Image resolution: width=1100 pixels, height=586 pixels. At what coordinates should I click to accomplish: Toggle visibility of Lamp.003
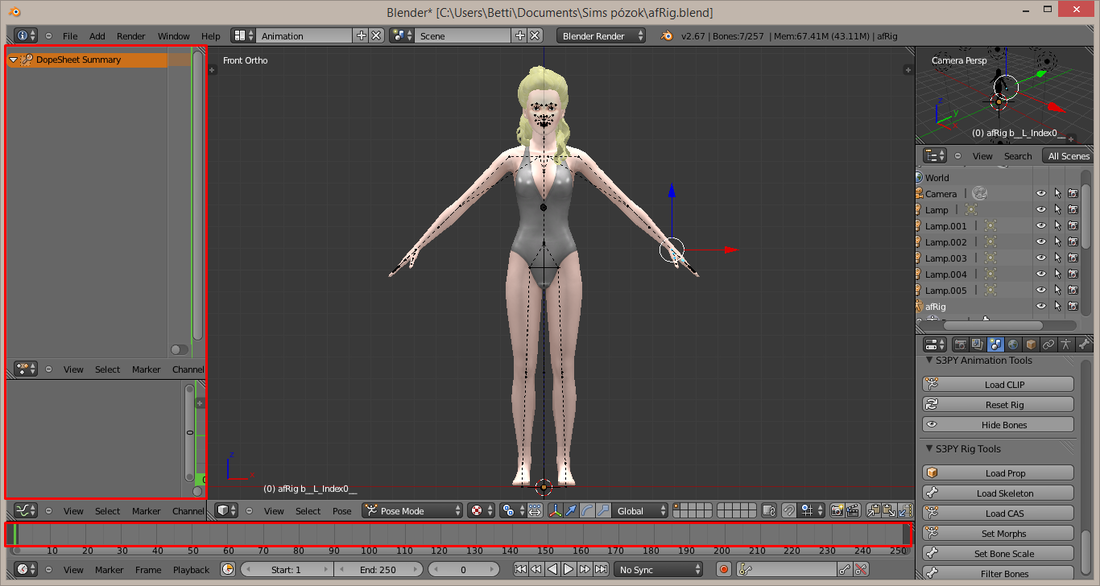coord(1040,258)
